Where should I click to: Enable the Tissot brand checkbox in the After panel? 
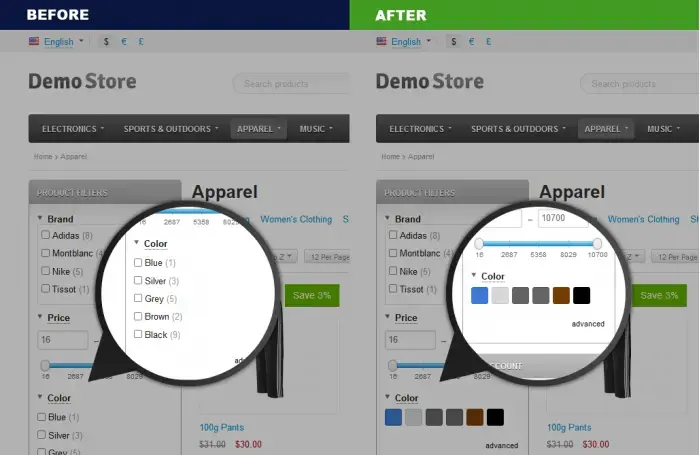[x=394, y=289]
